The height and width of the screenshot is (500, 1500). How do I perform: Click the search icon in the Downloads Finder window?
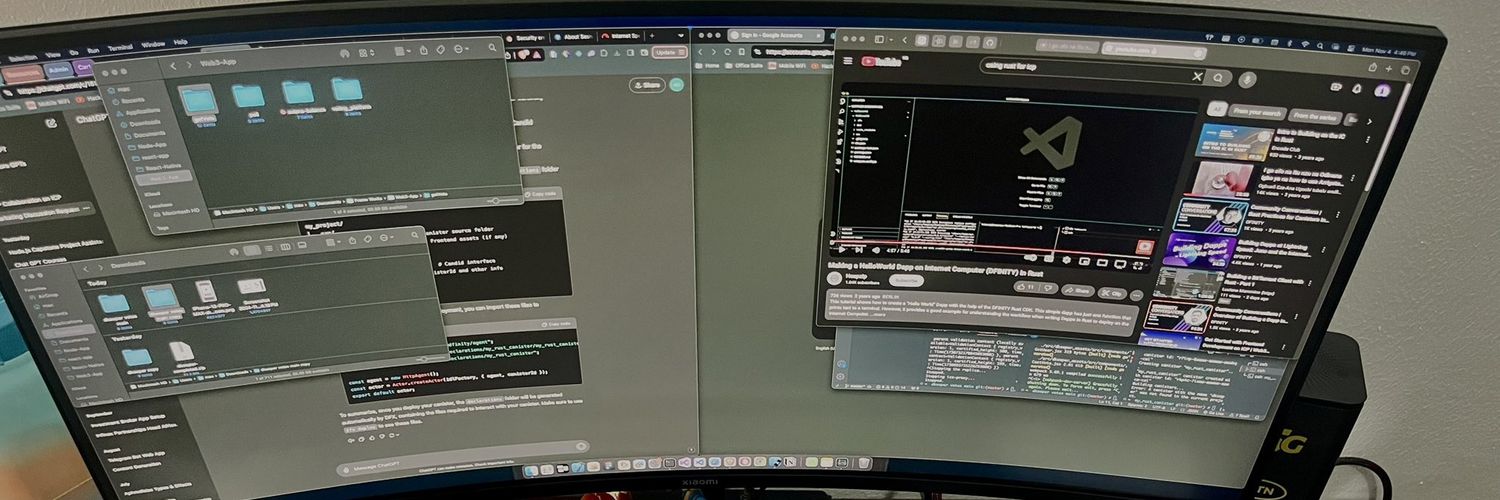(x=415, y=235)
